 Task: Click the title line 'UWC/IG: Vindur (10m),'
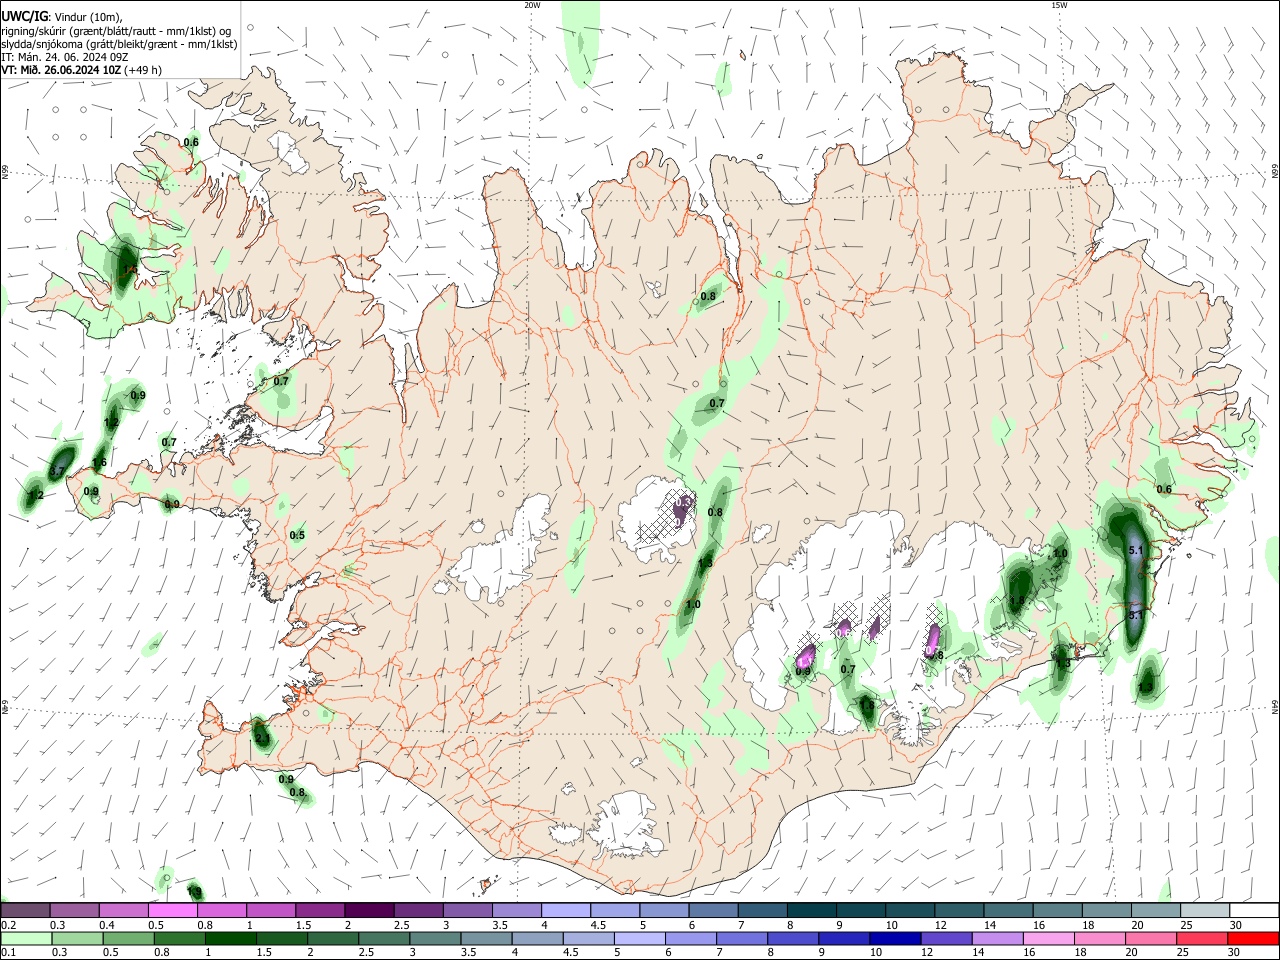(63, 16)
